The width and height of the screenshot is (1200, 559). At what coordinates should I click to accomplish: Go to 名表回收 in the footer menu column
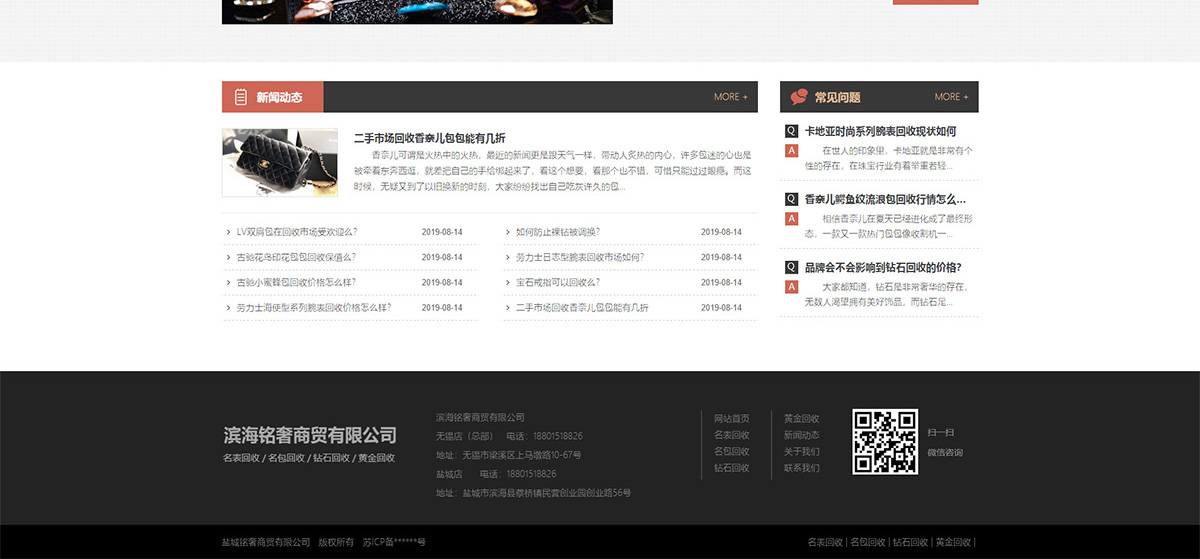click(x=731, y=435)
